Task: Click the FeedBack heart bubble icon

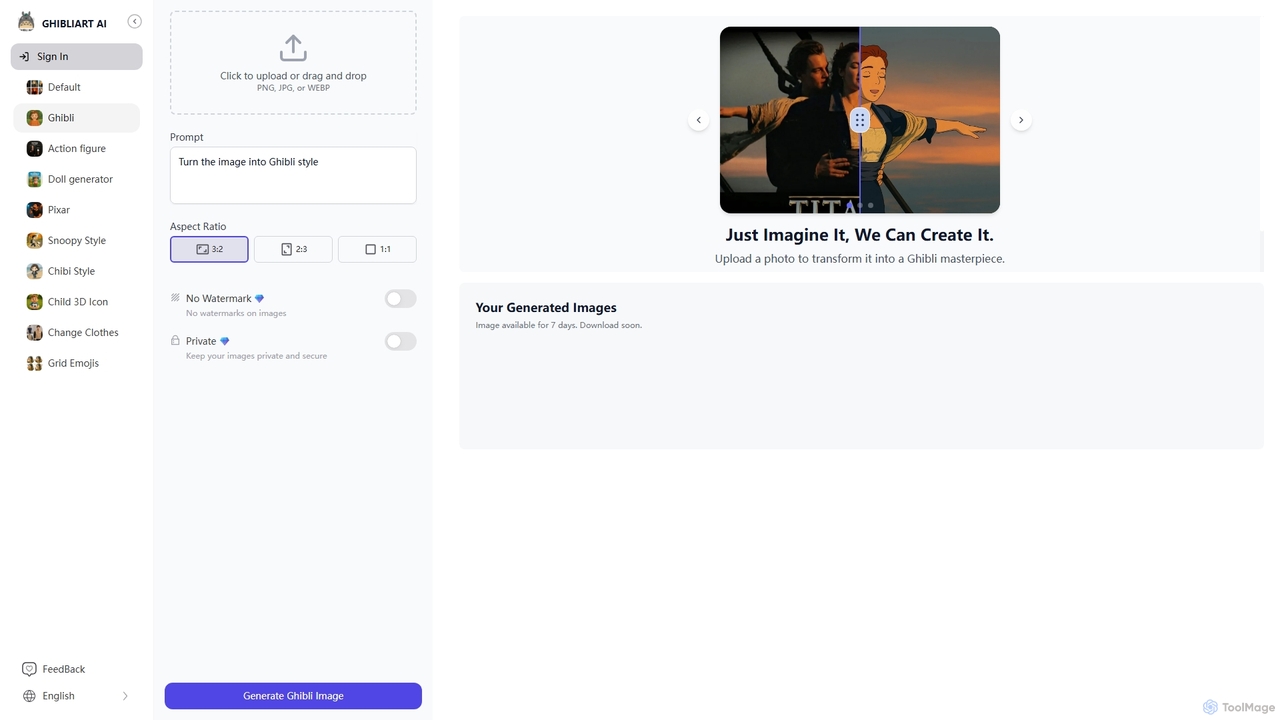Action: [x=29, y=669]
